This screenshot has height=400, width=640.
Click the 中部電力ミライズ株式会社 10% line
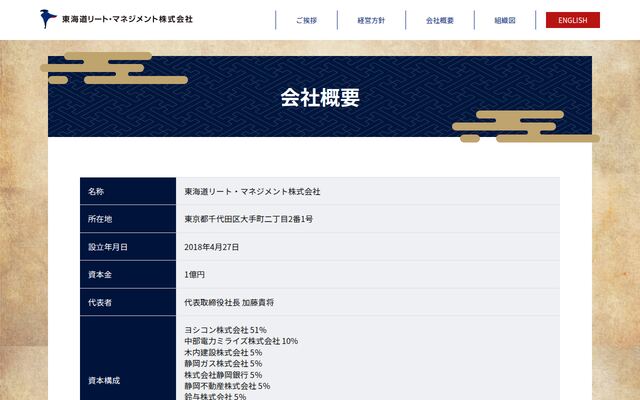coord(241,341)
